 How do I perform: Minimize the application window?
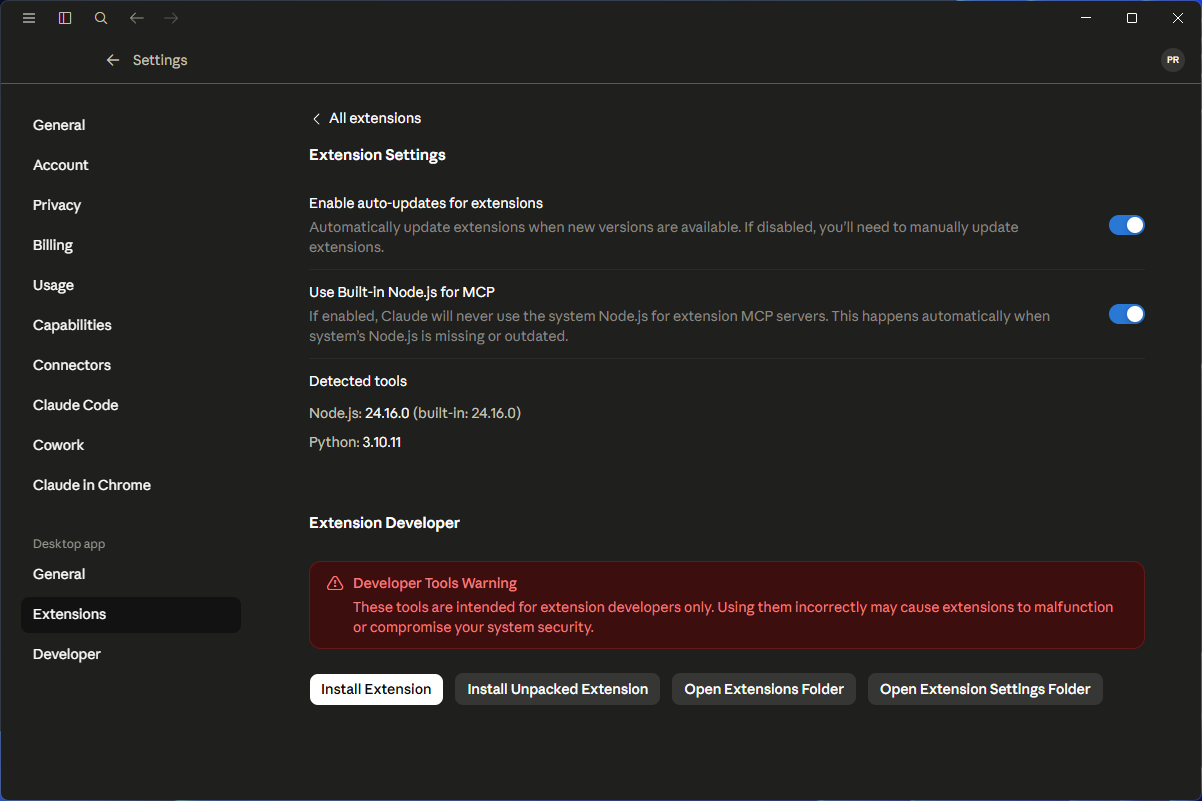(x=1086, y=18)
